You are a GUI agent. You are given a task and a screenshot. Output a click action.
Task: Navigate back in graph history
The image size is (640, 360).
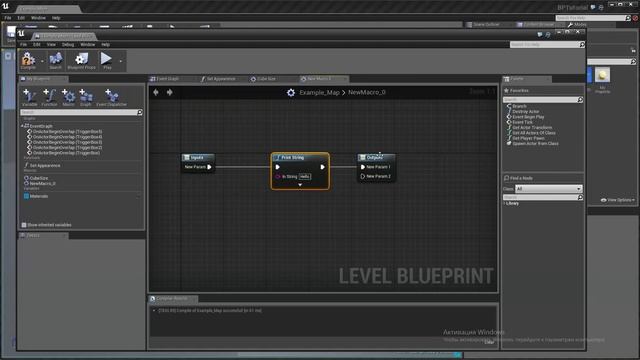[x=156, y=92]
